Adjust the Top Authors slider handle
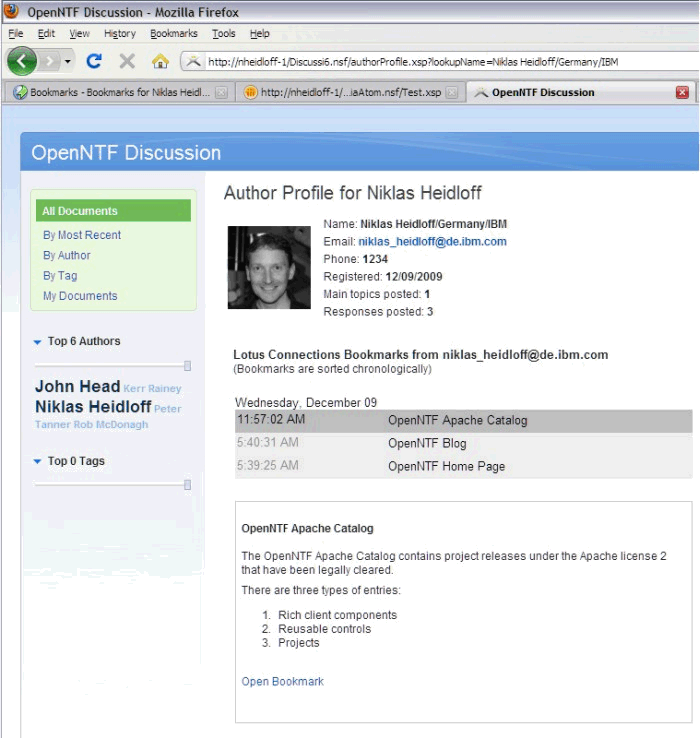 pos(187,366)
